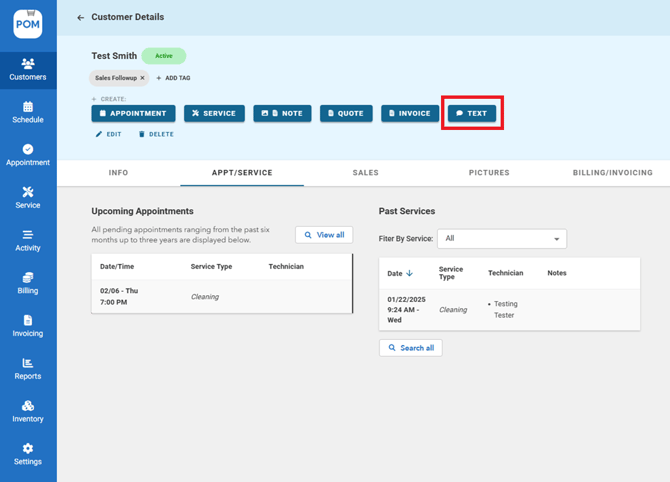
Task: Sort past services by Date arrow
Action: click(409, 273)
